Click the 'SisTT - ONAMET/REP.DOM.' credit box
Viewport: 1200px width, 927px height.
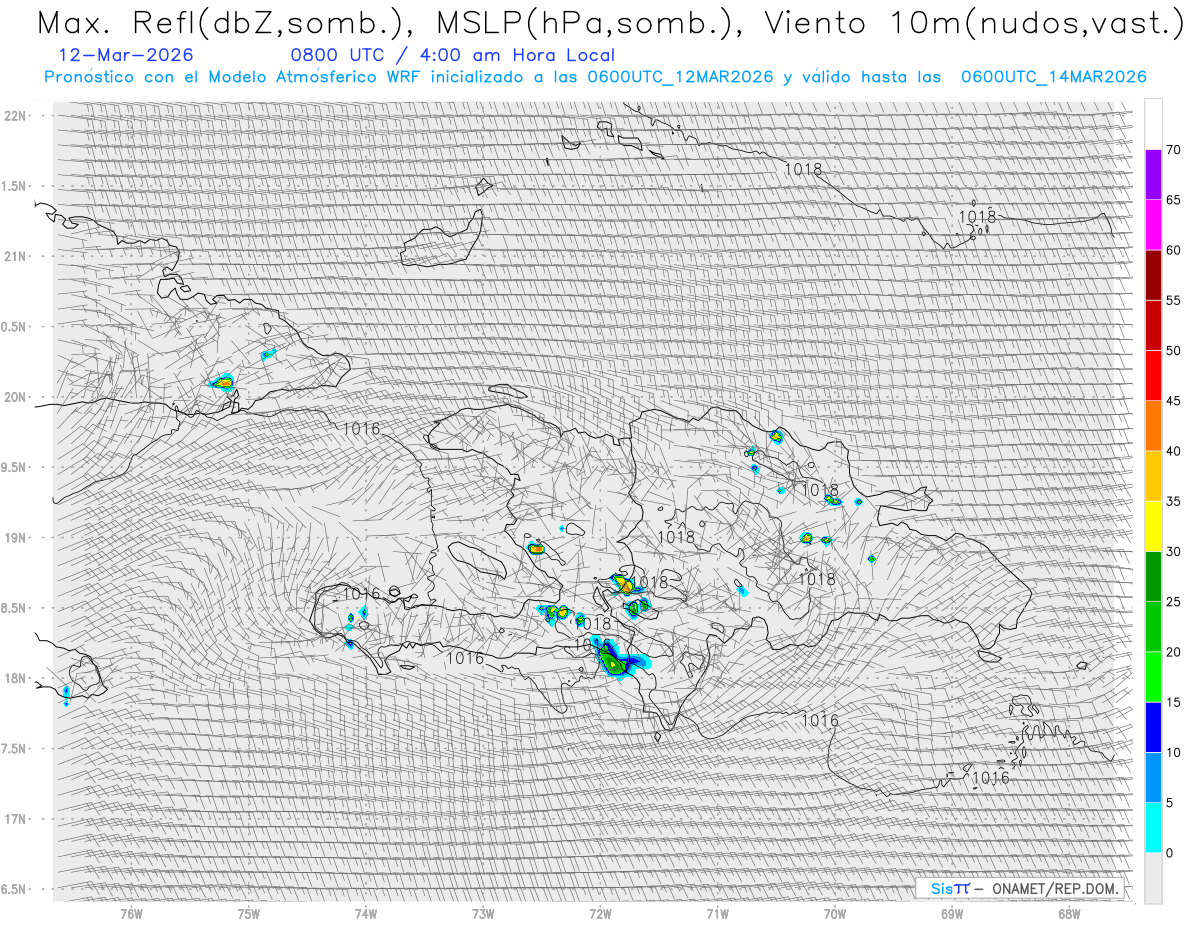click(x=1020, y=888)
